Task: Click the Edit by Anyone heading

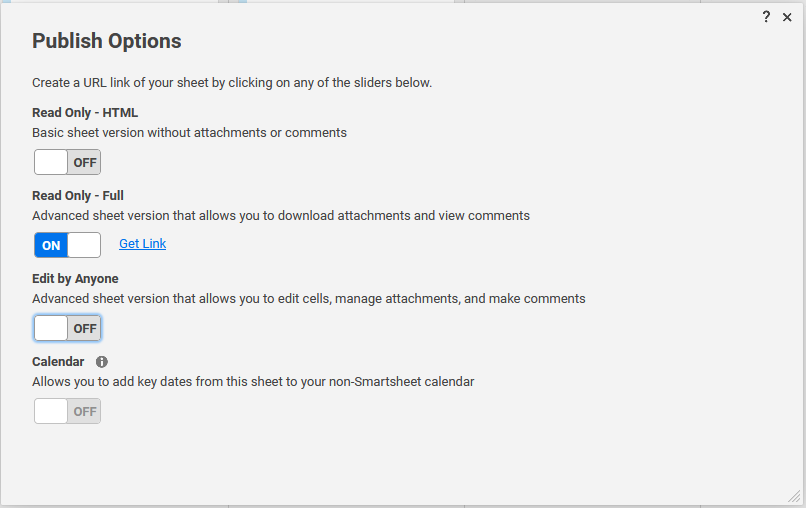Action: (x=75, y=279)
